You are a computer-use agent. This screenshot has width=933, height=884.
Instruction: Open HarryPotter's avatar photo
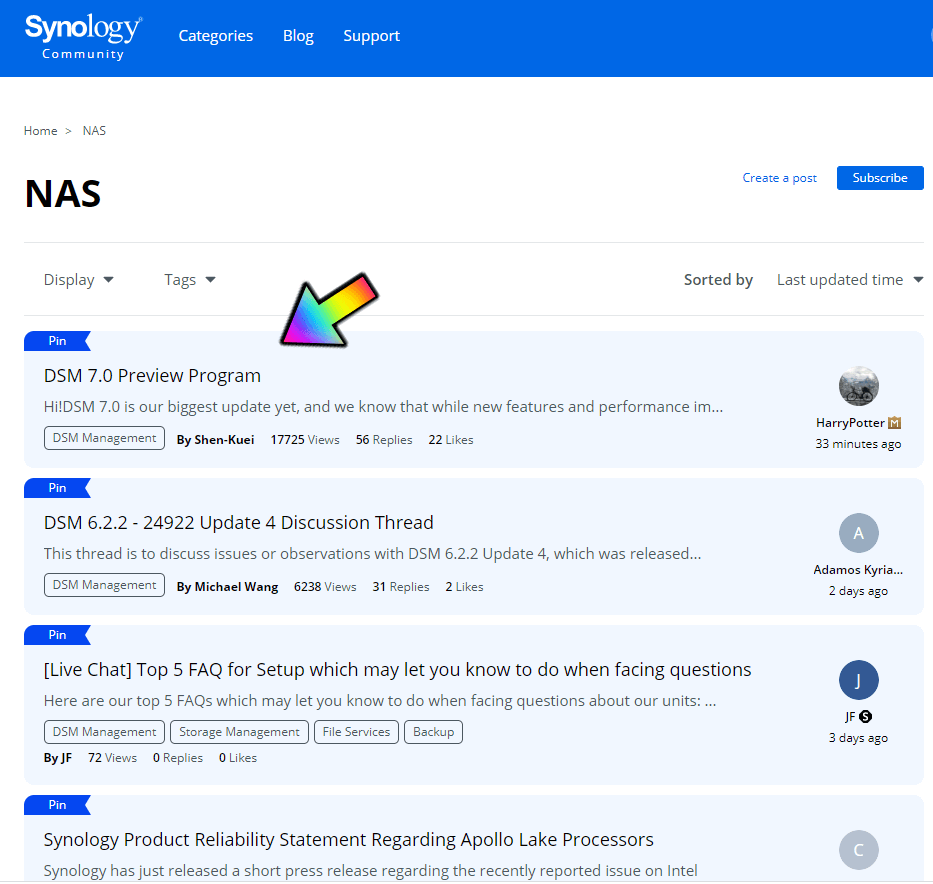[x=858, y=386]
